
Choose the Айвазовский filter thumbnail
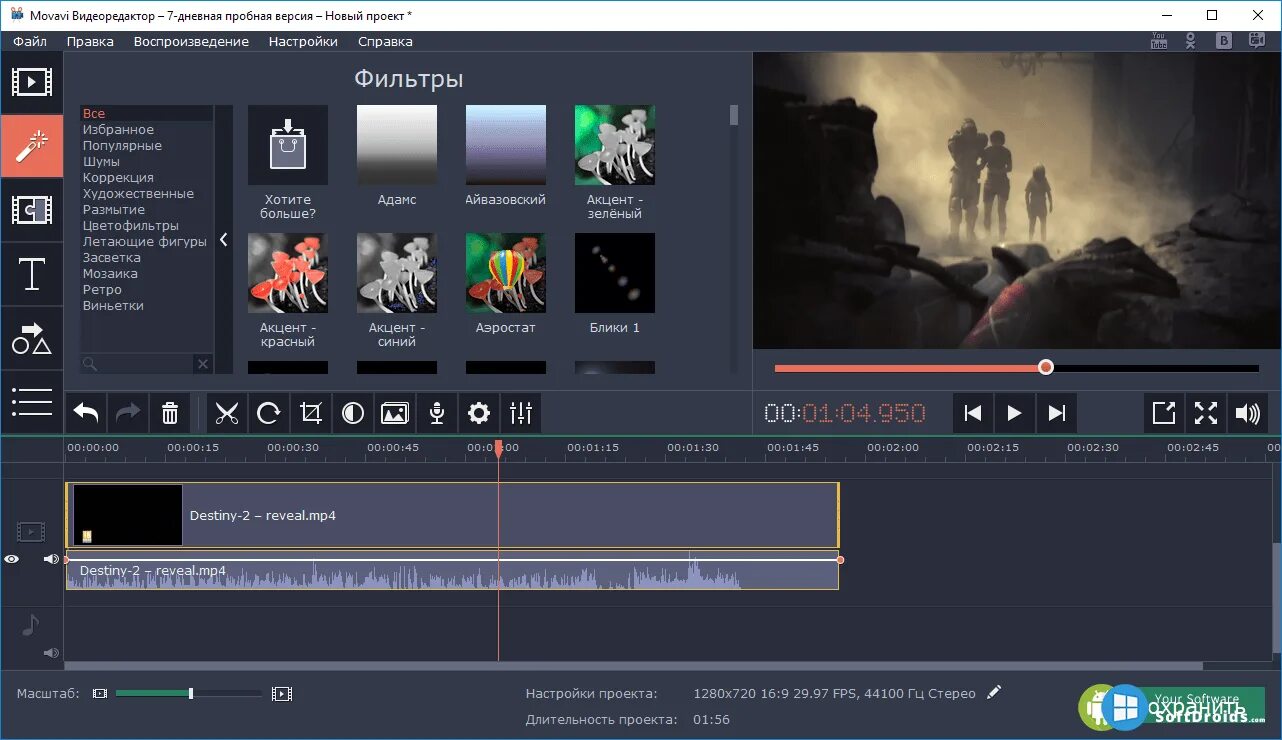(506, 146)
